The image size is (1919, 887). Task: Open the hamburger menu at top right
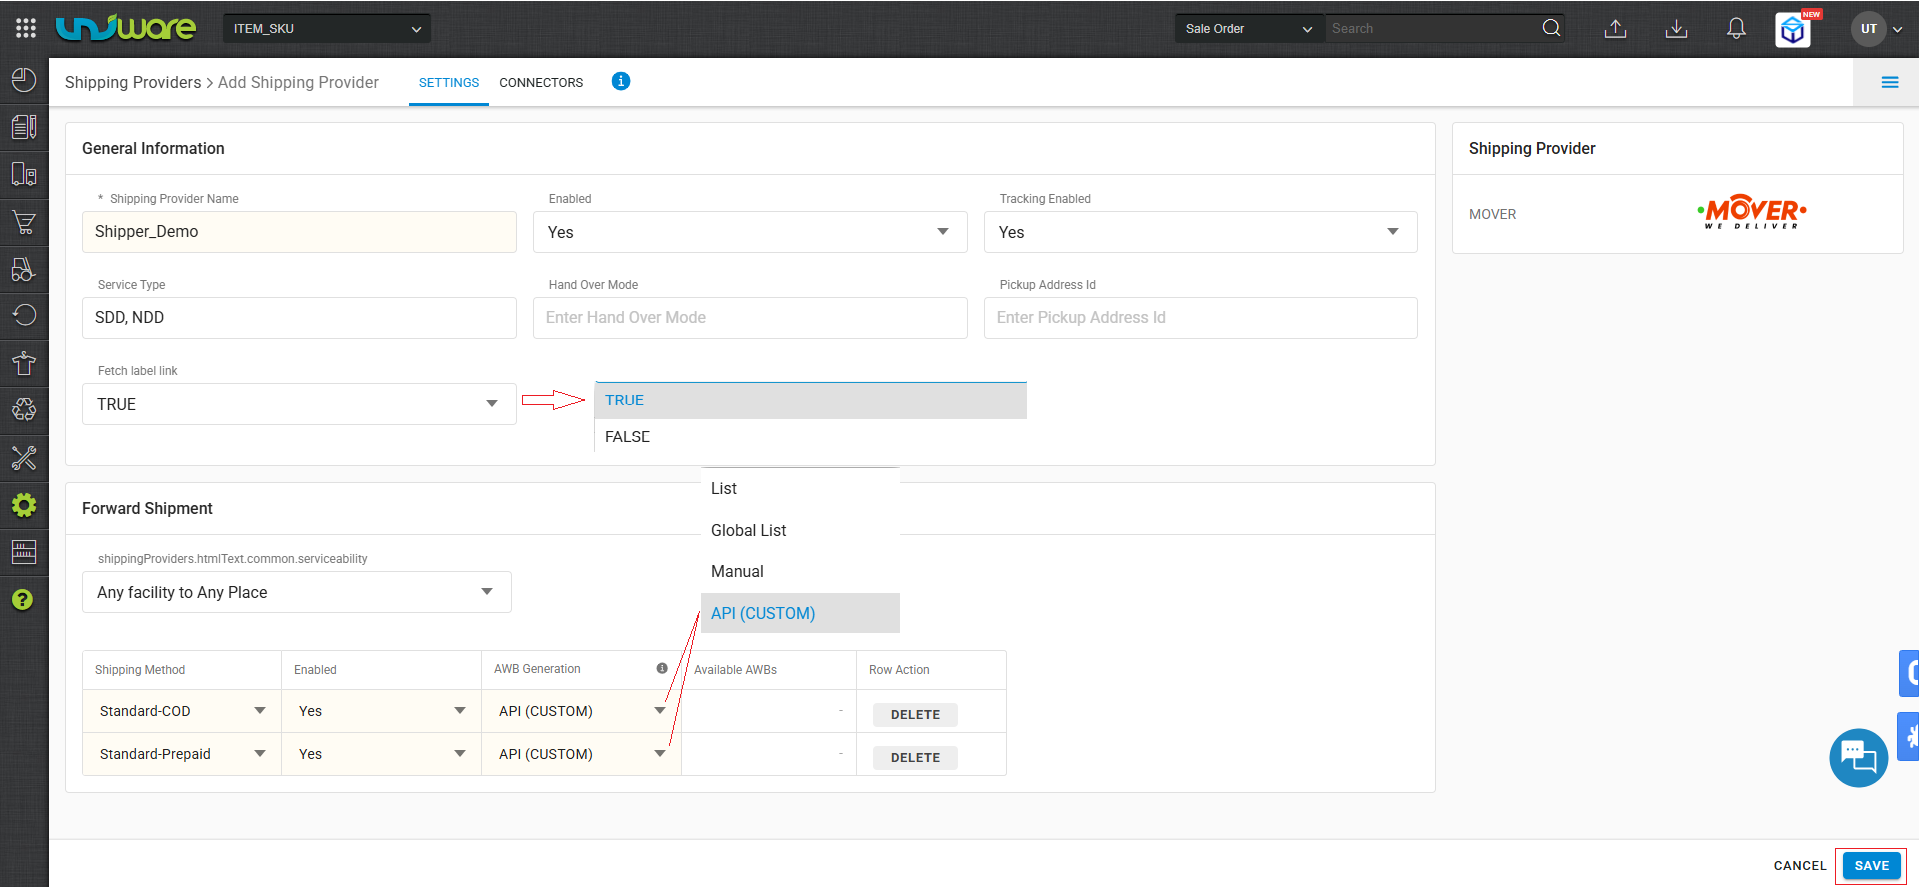[1890, 82]
